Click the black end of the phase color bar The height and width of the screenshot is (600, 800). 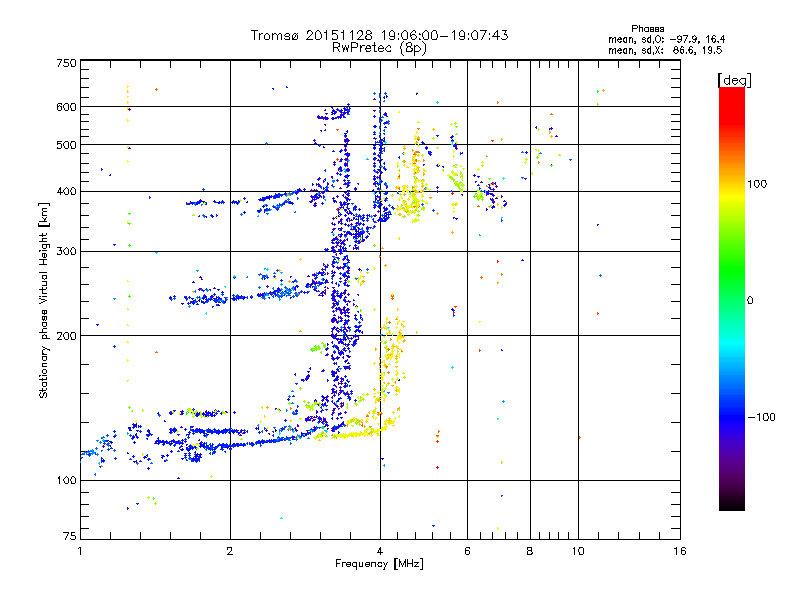[732, 504]
